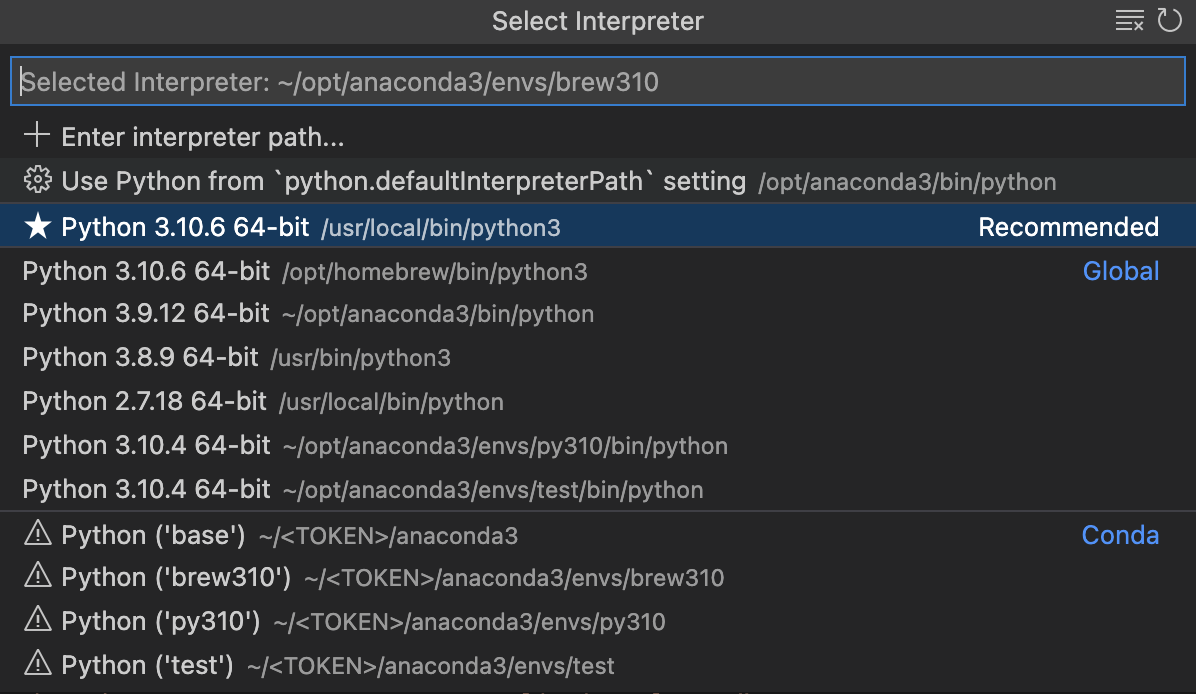Use Python from python.defaultInterpreterPath setting
The width and height of the screenshot is (1196, 694).
click(400, 181)
